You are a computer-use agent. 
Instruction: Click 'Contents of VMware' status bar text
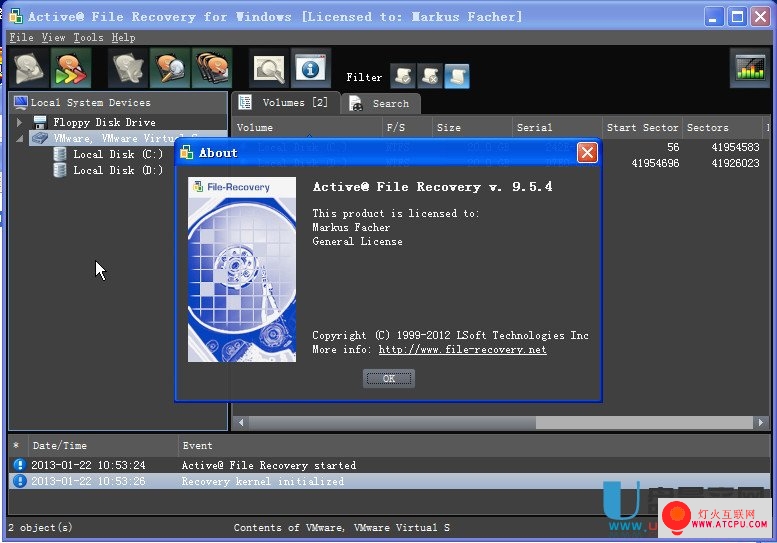(341, 527)
